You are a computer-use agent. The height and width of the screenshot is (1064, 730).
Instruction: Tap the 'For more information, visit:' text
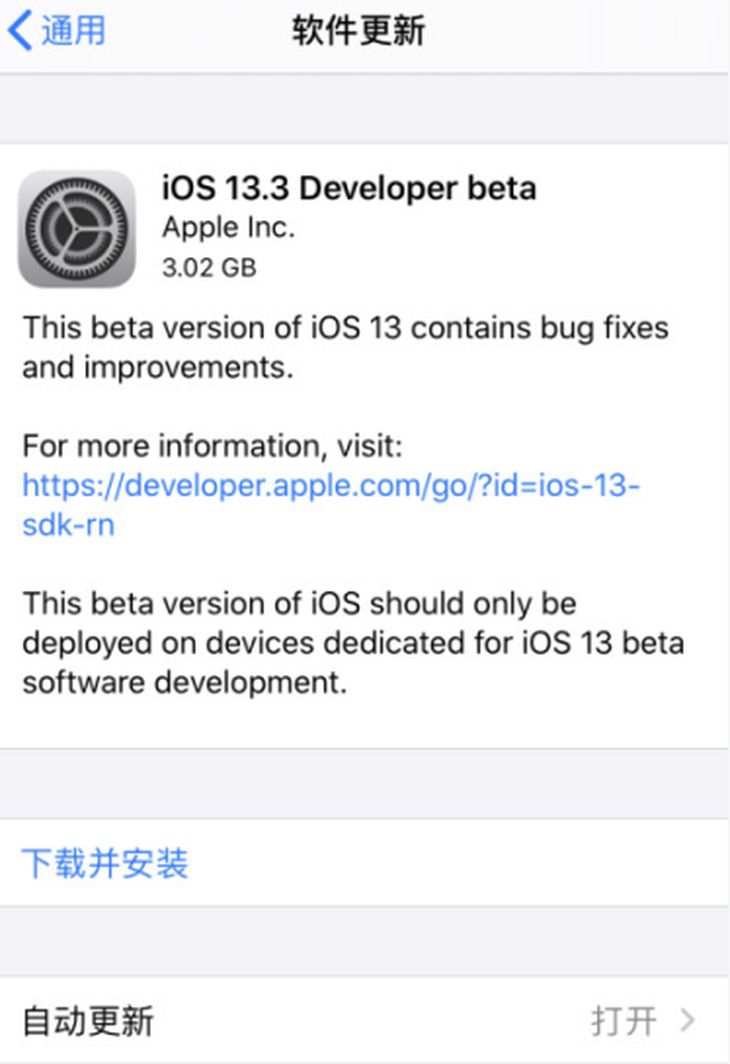tap(212, 446)
